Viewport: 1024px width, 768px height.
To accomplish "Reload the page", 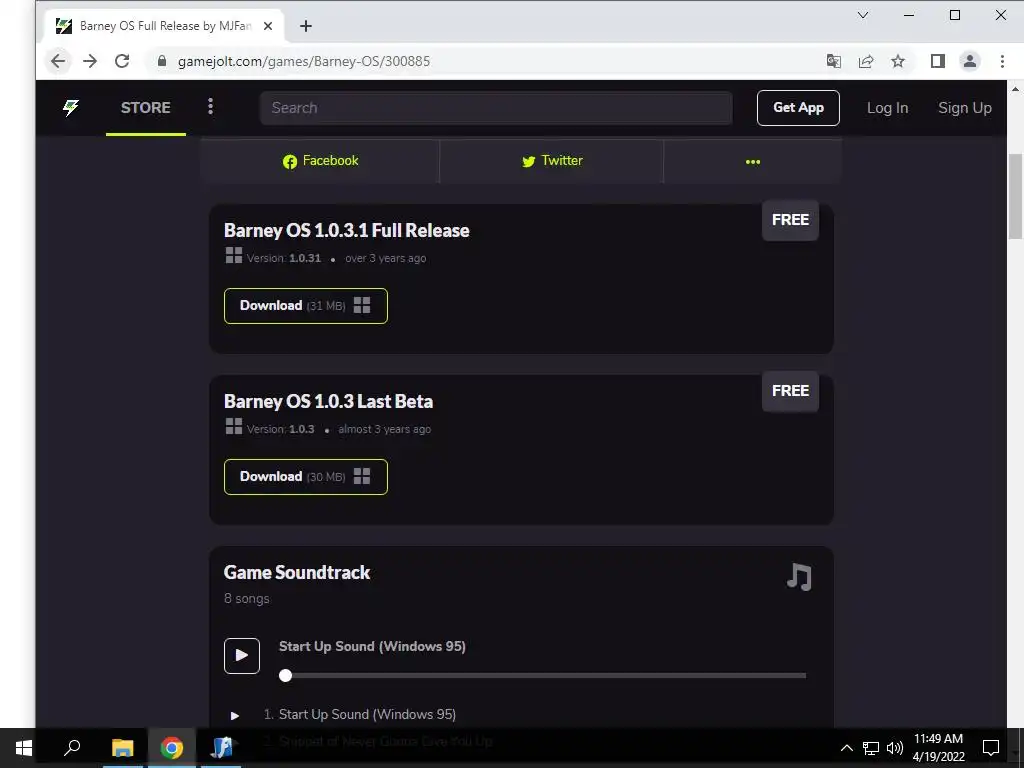I will click(x=122, y=61).
